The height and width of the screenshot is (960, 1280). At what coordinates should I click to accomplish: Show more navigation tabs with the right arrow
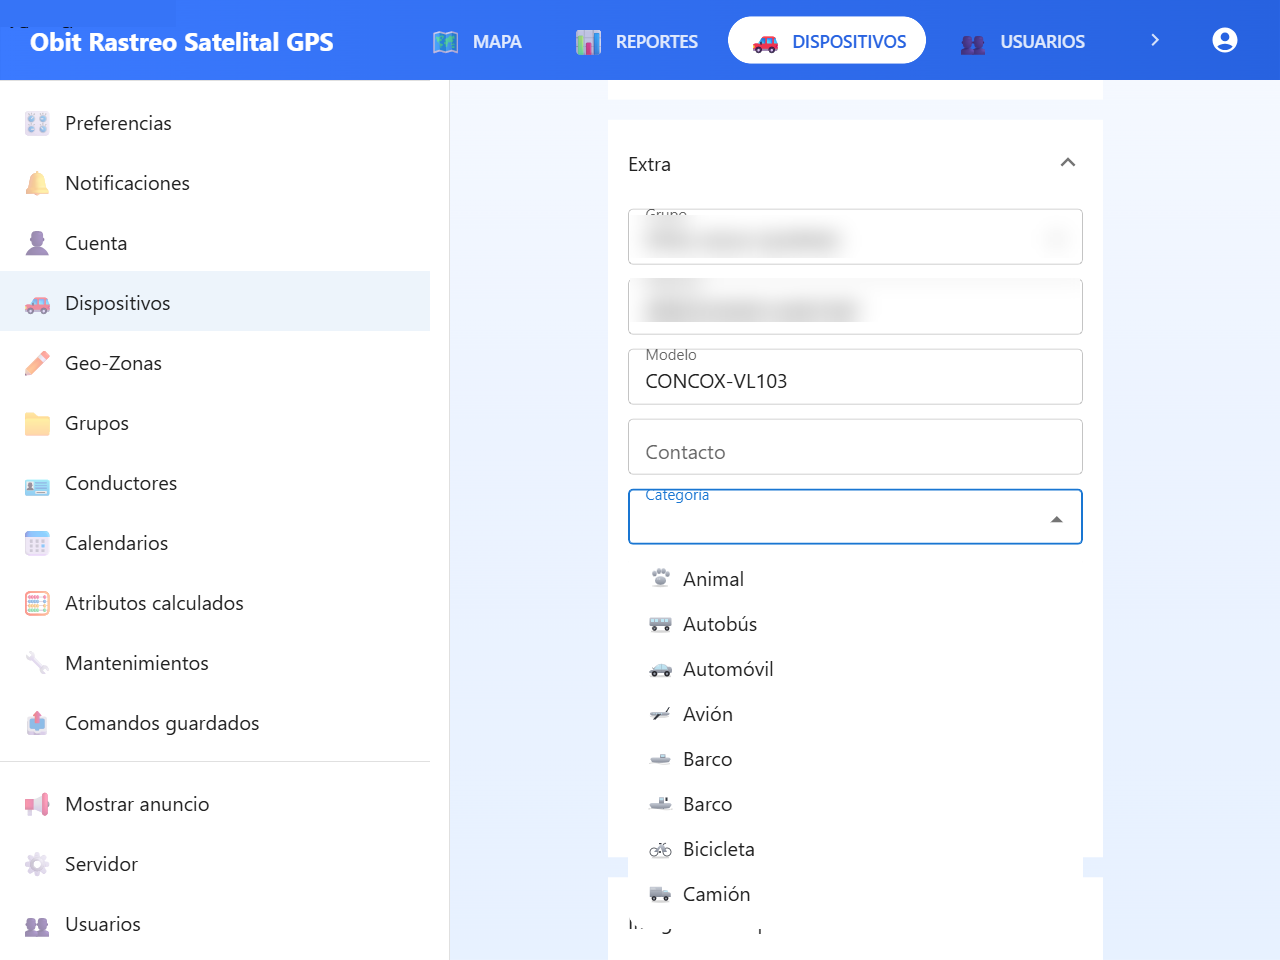(1155, 40)
